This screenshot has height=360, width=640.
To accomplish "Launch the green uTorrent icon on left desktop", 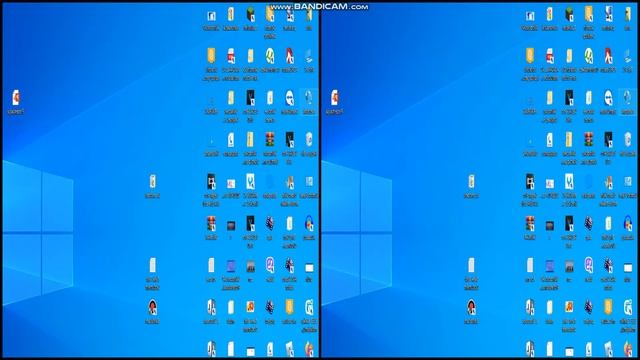I will 270,56.
